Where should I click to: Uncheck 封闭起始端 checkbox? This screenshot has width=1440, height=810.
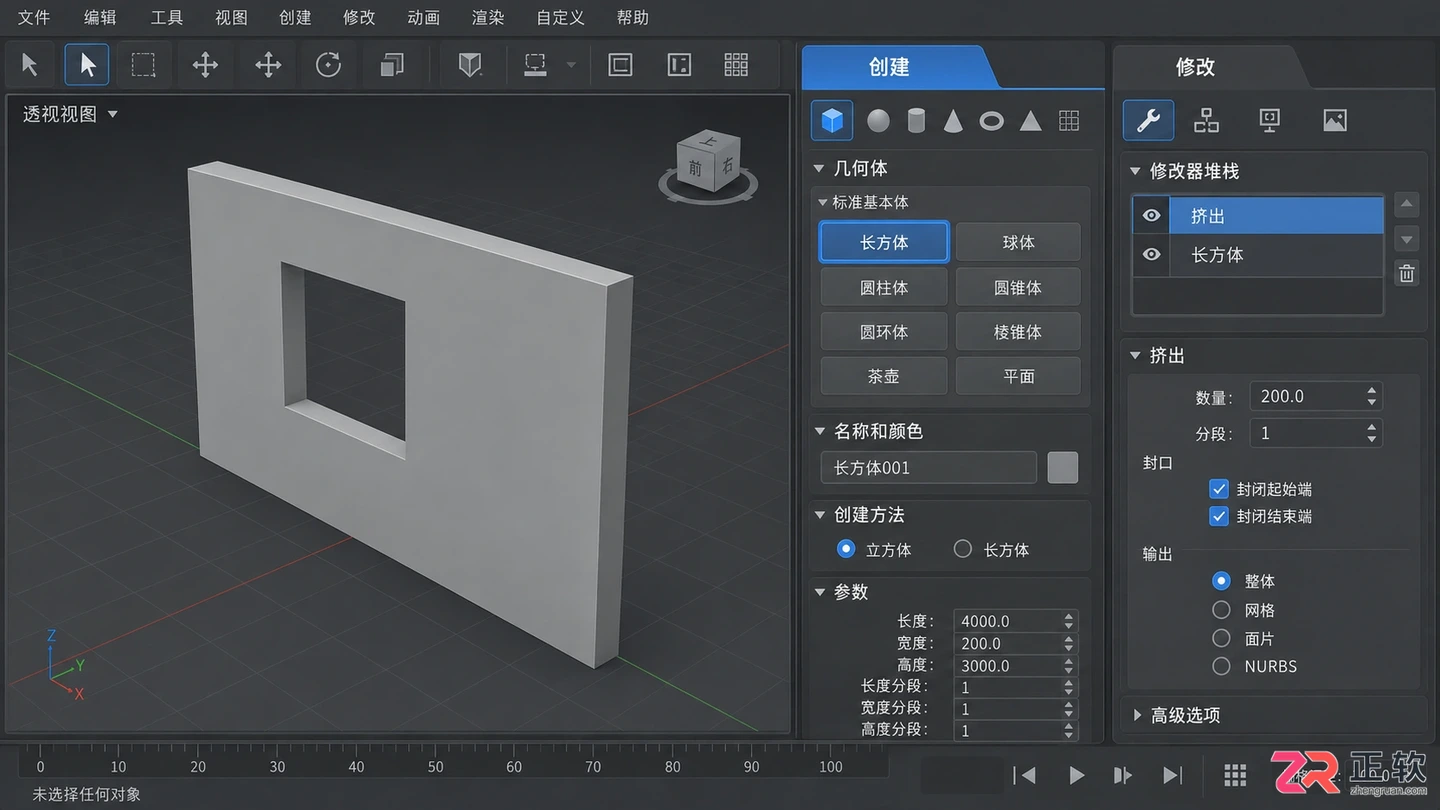tap(1218, 489)
